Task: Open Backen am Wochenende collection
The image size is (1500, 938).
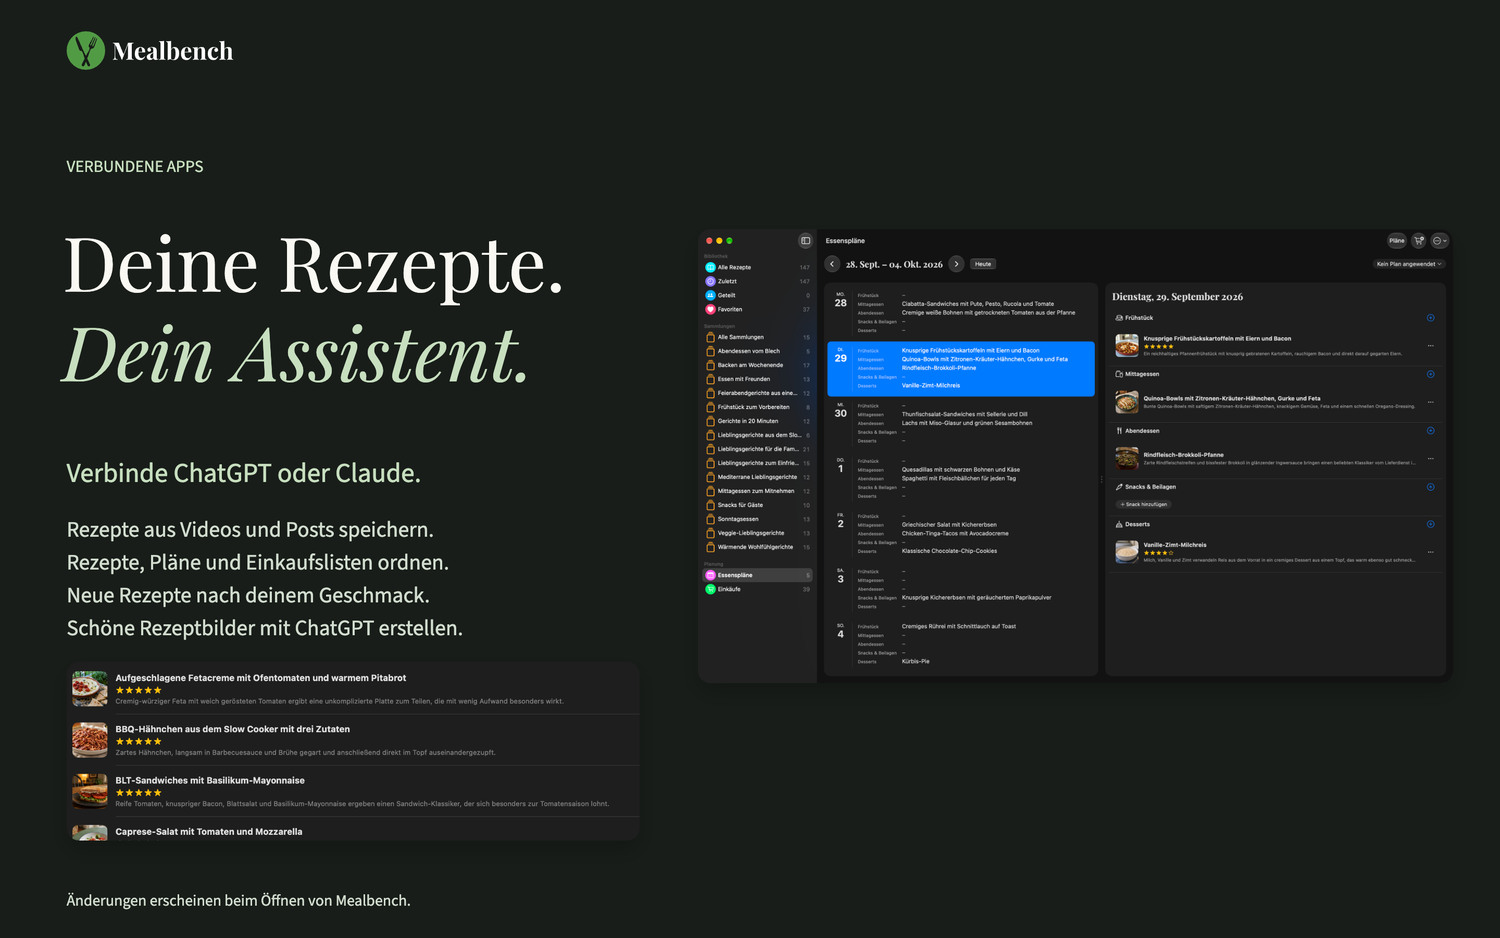Action: [758, 365]
